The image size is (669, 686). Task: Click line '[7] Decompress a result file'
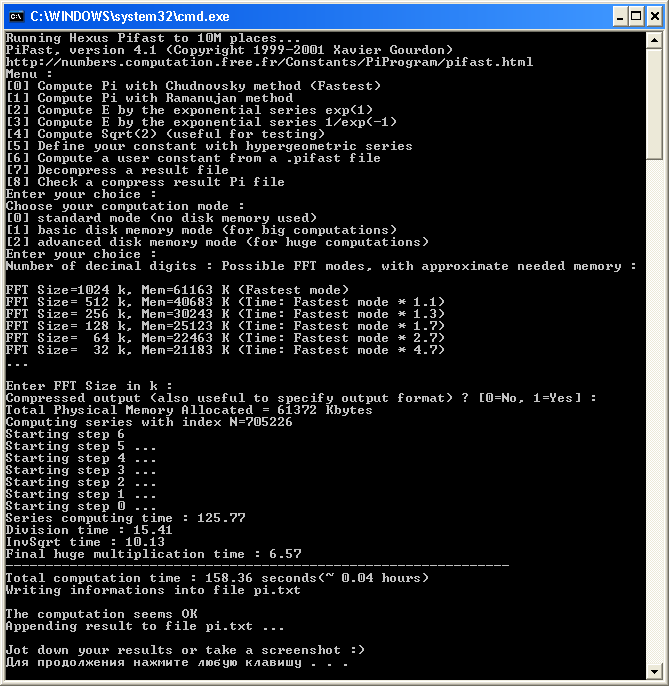coord(117,170)
